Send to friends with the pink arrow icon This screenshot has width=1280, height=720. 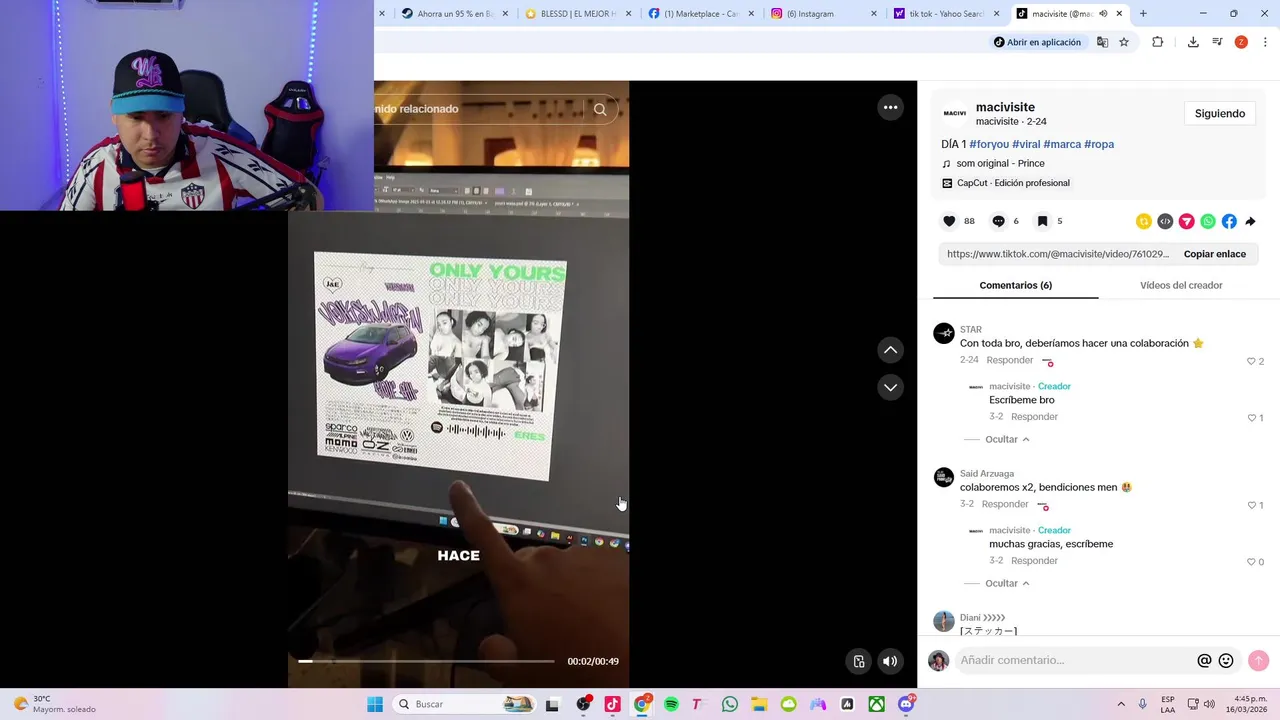(1186, 221)
